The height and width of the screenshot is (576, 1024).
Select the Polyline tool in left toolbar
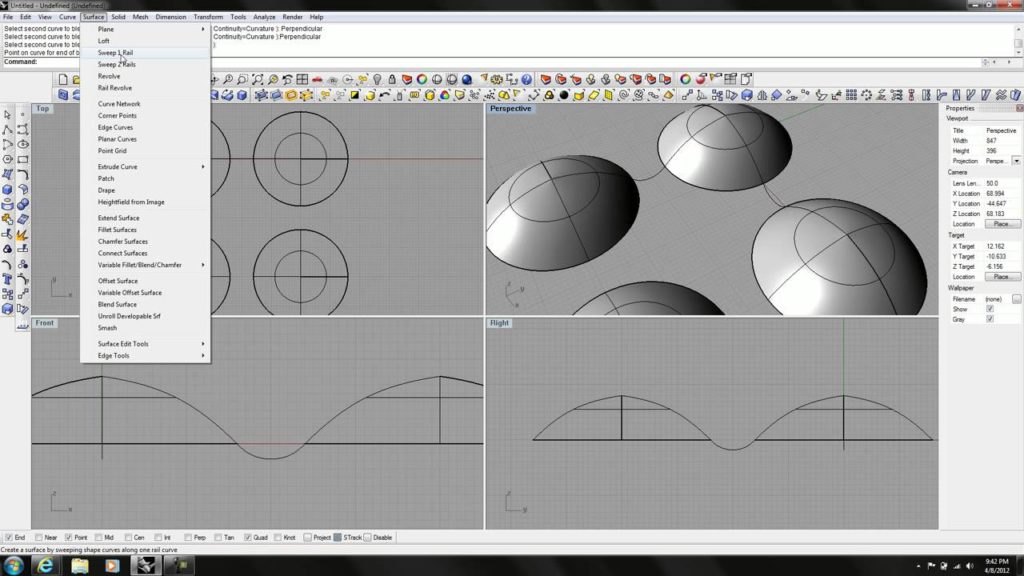pos(8,129)
